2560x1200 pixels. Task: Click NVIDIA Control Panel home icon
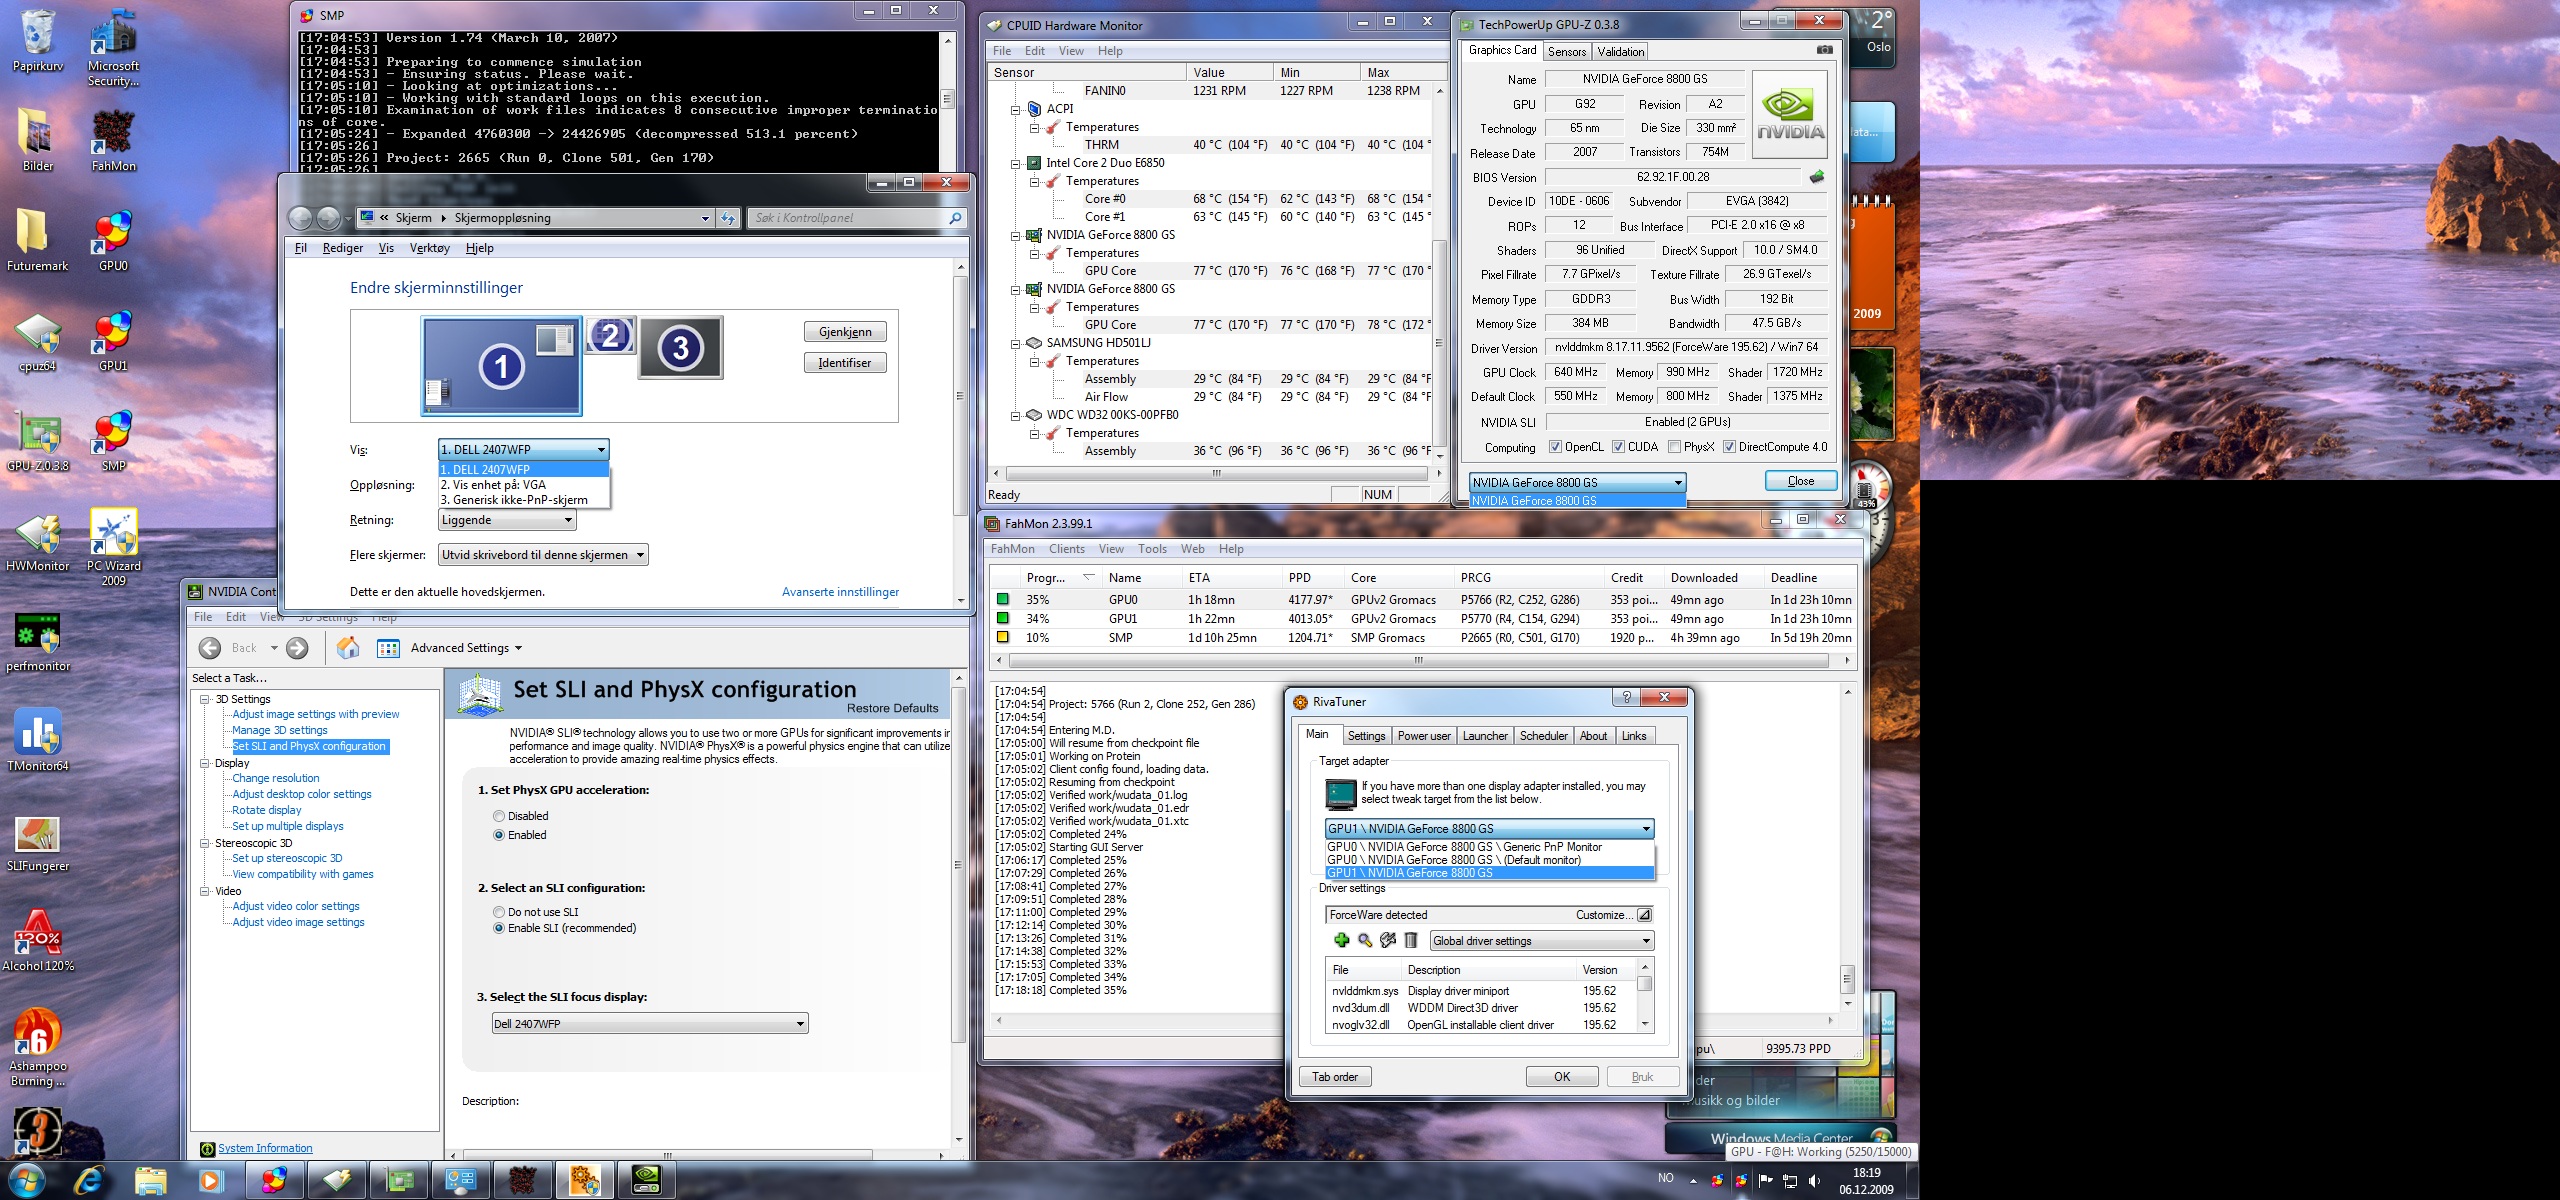pos(348,648)
